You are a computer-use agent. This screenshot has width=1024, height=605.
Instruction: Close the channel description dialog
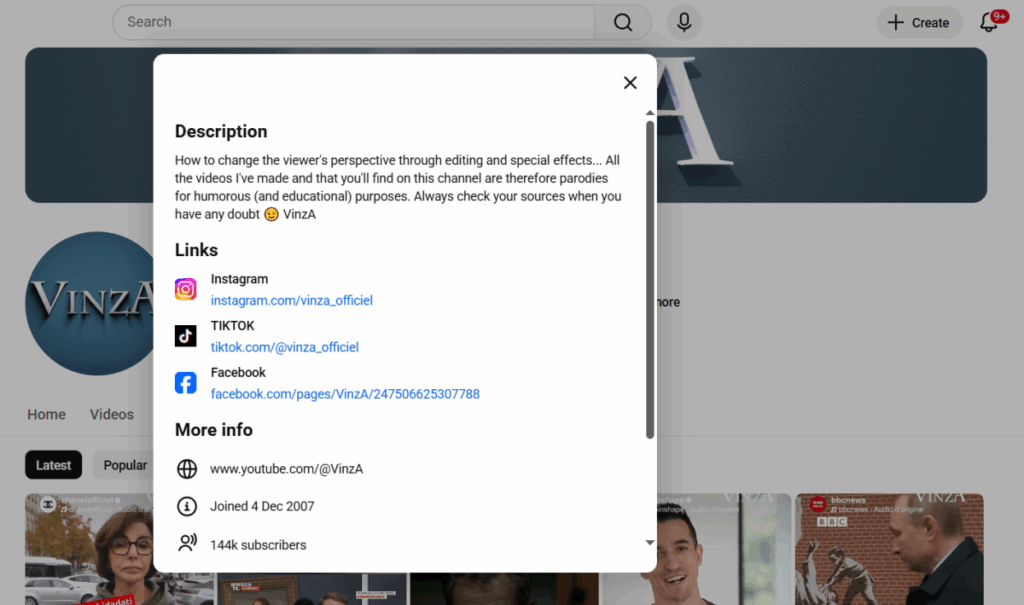point(630,83)
